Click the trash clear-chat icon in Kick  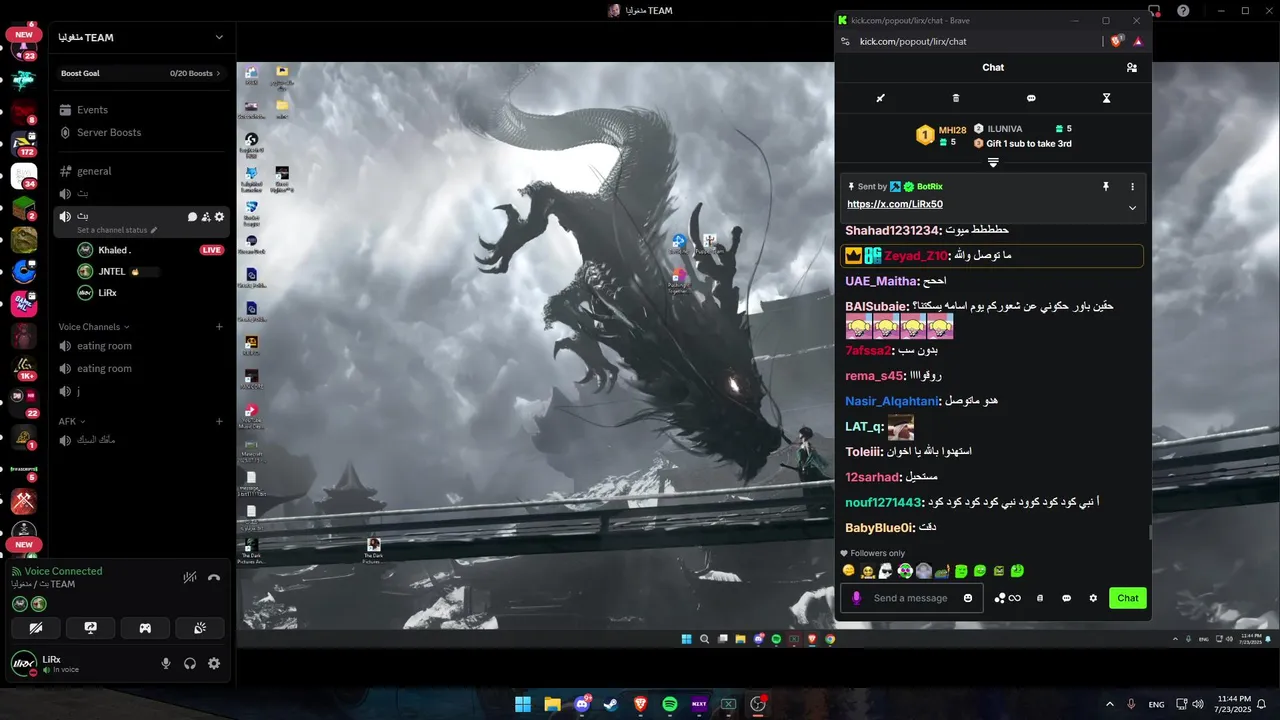[x=956, y=98]
